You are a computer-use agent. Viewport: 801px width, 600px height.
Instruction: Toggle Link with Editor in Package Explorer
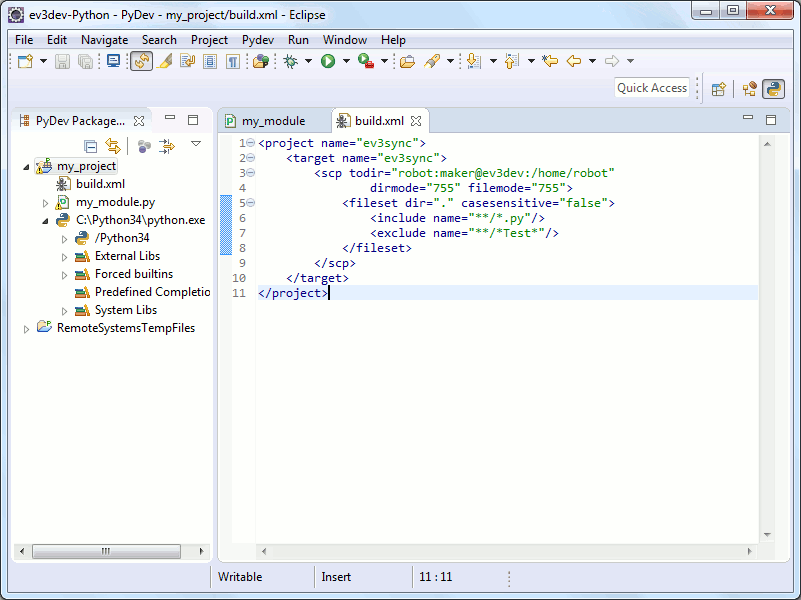[x=113, y=147]
